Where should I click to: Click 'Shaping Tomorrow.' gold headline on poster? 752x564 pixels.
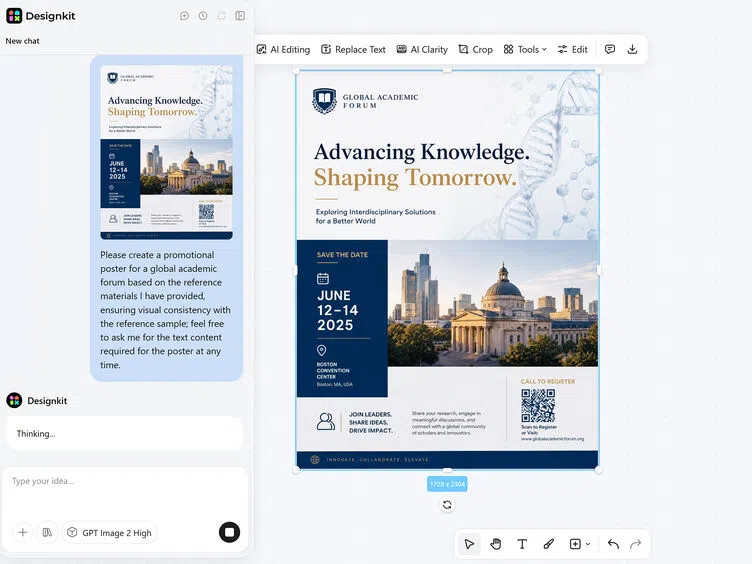415,178
